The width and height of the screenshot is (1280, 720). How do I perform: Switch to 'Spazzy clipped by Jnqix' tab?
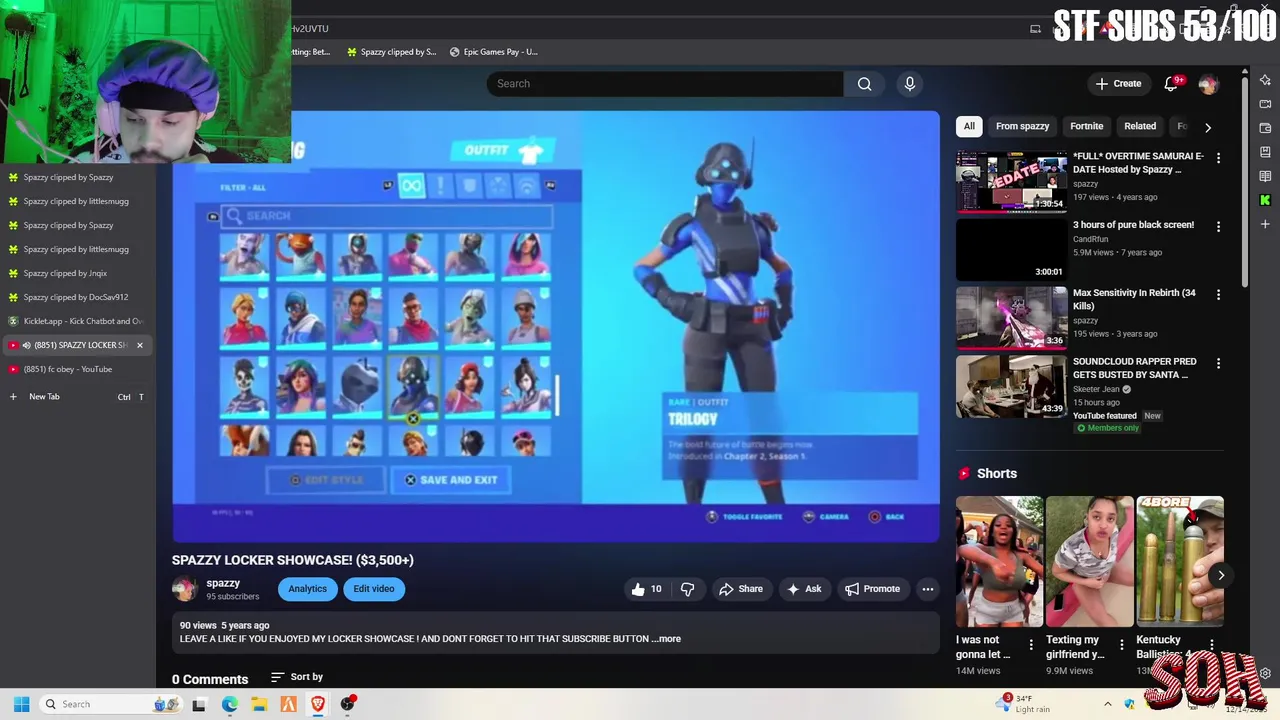pyautogui.click(x=78, y=273)
